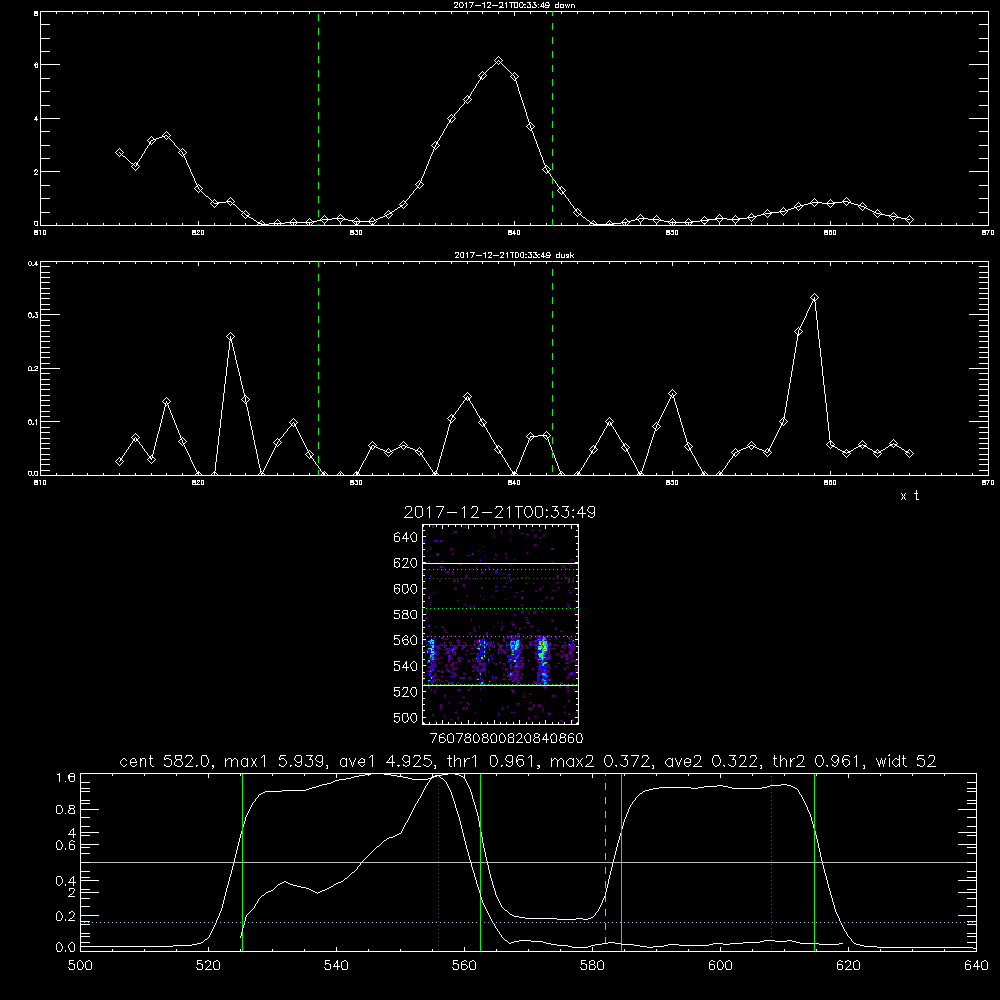Image resolution: width=1000 pixels, height=1000 pixels.
Task: Click the '540' label on bottom plot x-axis
Action: (336, 966)
